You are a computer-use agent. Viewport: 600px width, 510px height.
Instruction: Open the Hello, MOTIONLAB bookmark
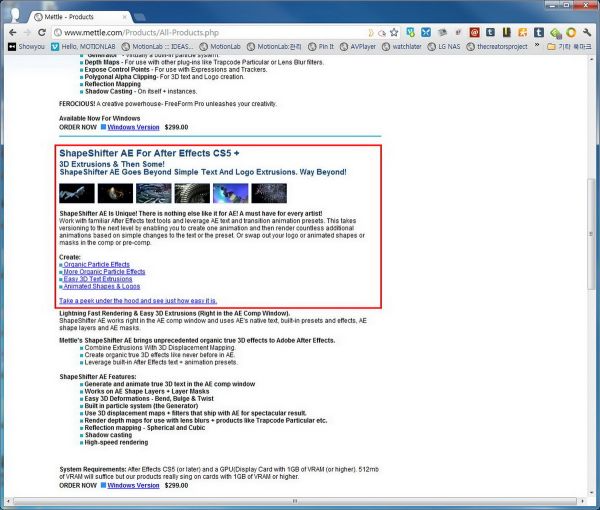[x=83, y=47]
